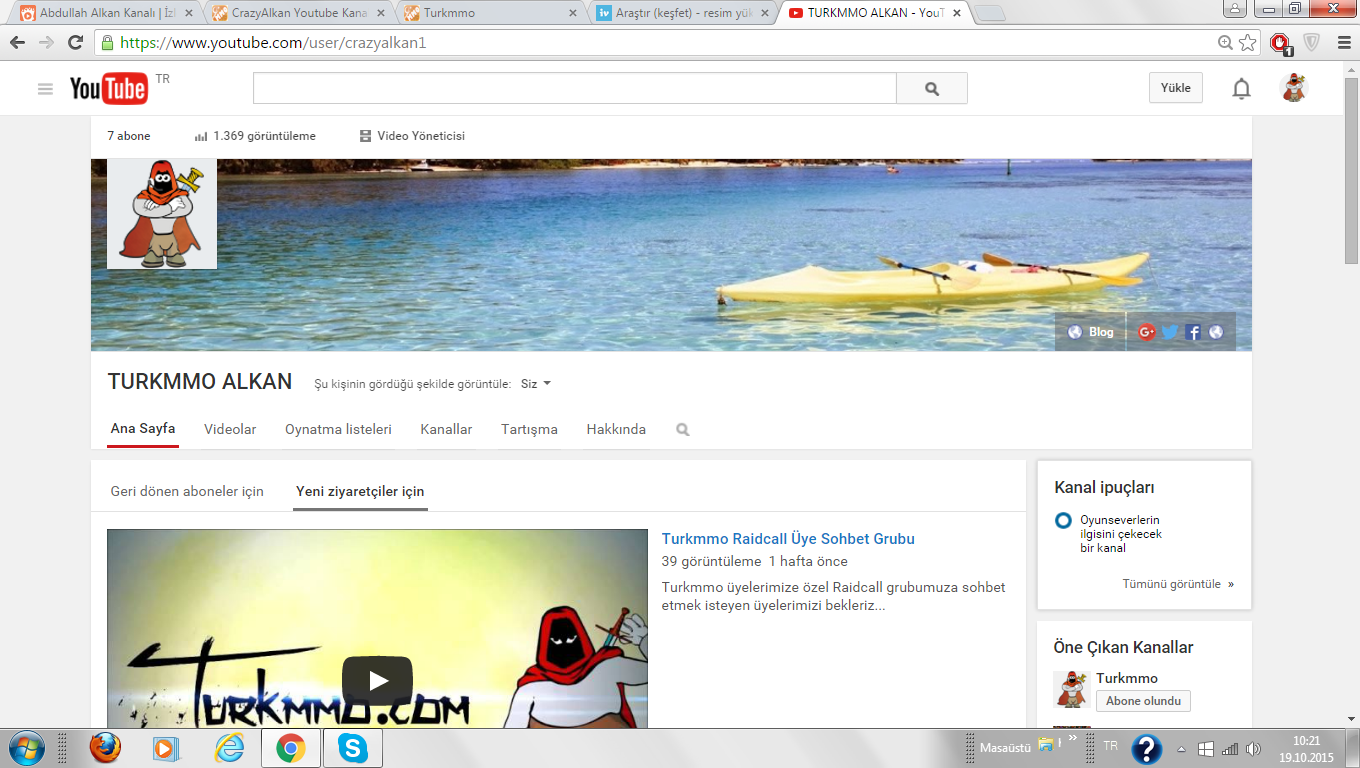The image size is (1360, 768).
Task: Launch Firefox from the taskbar
Action: click(x=105, y=748)
